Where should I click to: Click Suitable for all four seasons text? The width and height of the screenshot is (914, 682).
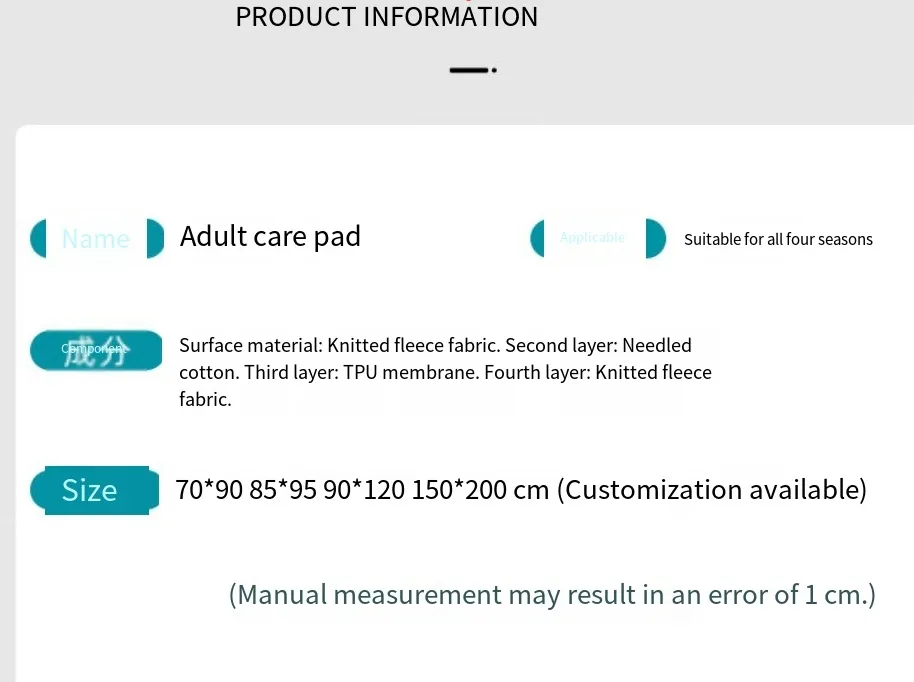[x=778, y=239]
